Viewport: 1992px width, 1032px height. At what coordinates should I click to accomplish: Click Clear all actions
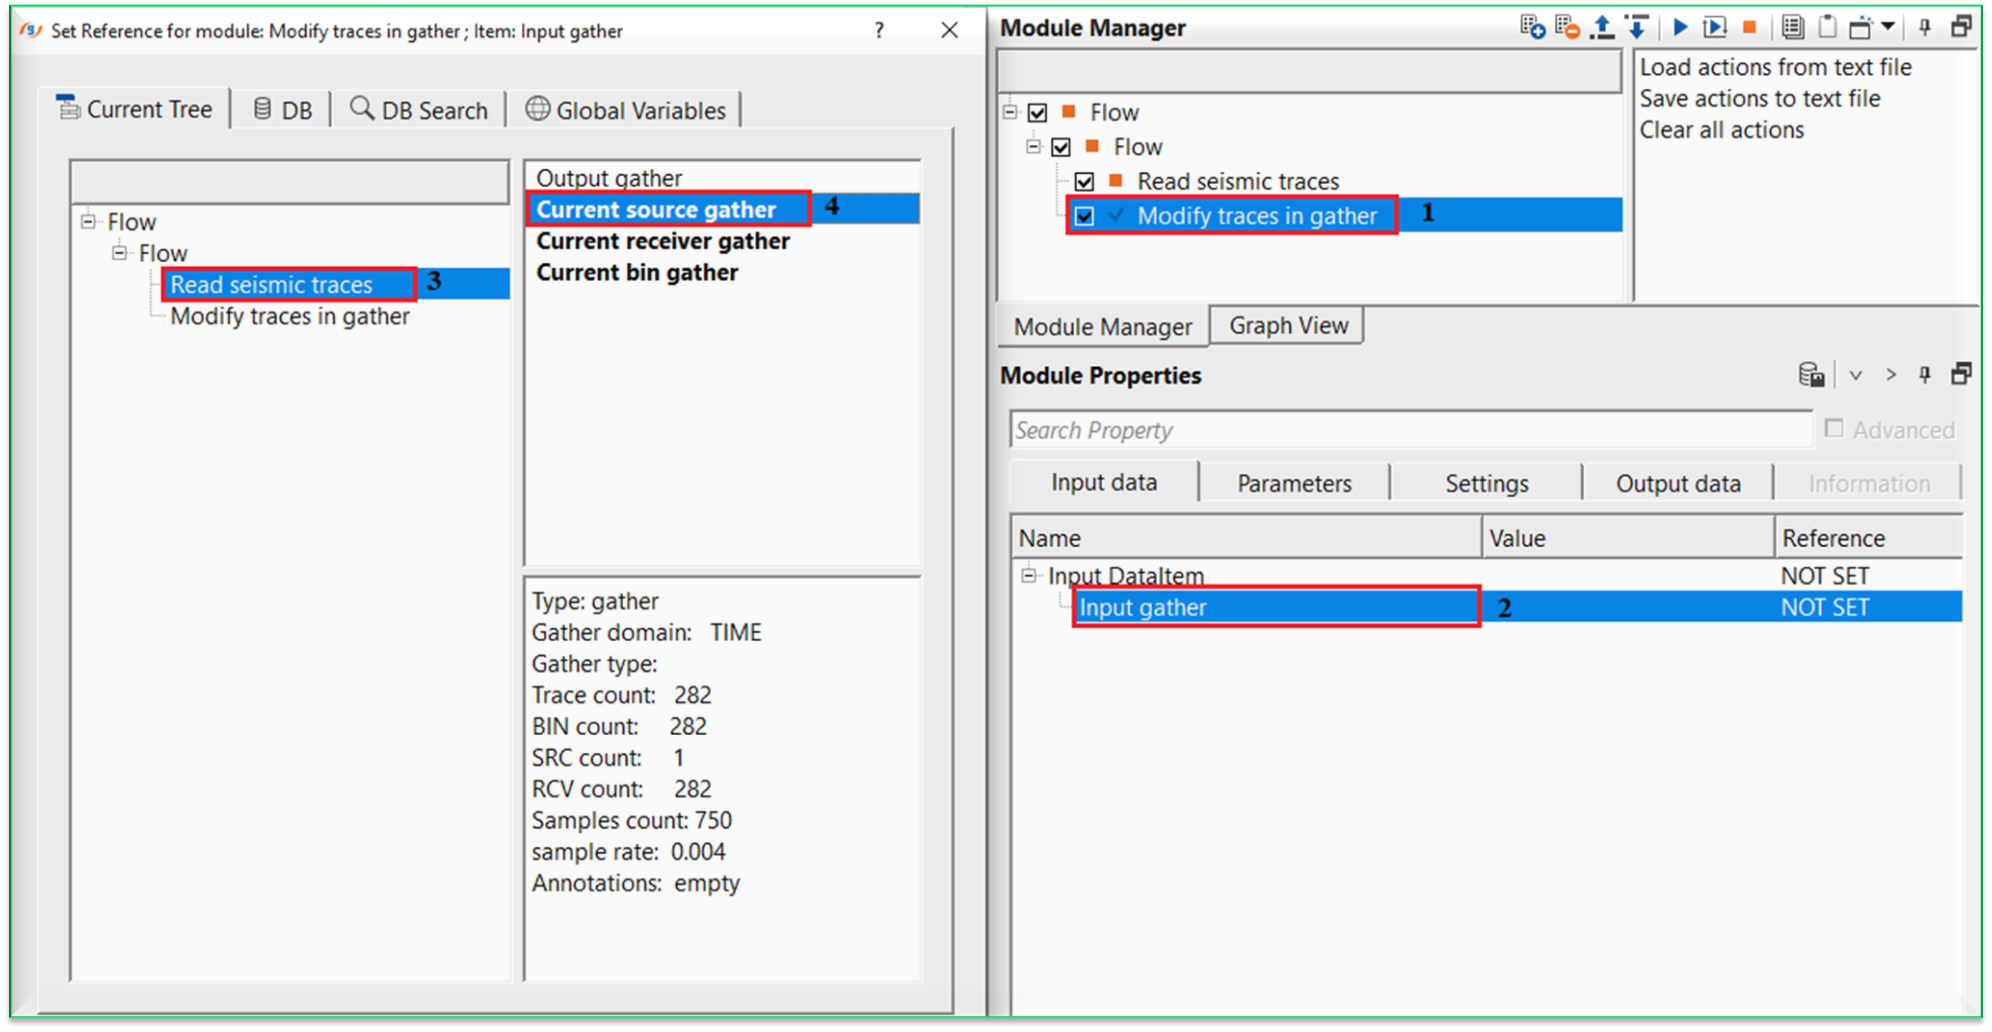(x=1721, y=129)
